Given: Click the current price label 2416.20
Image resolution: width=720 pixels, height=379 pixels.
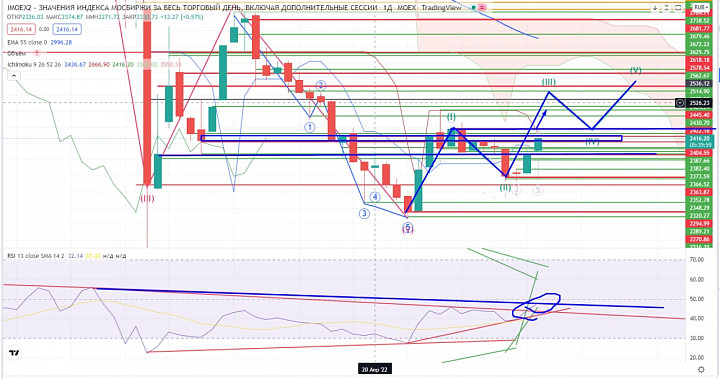Looking at the screenshot, I should point(699,138).
